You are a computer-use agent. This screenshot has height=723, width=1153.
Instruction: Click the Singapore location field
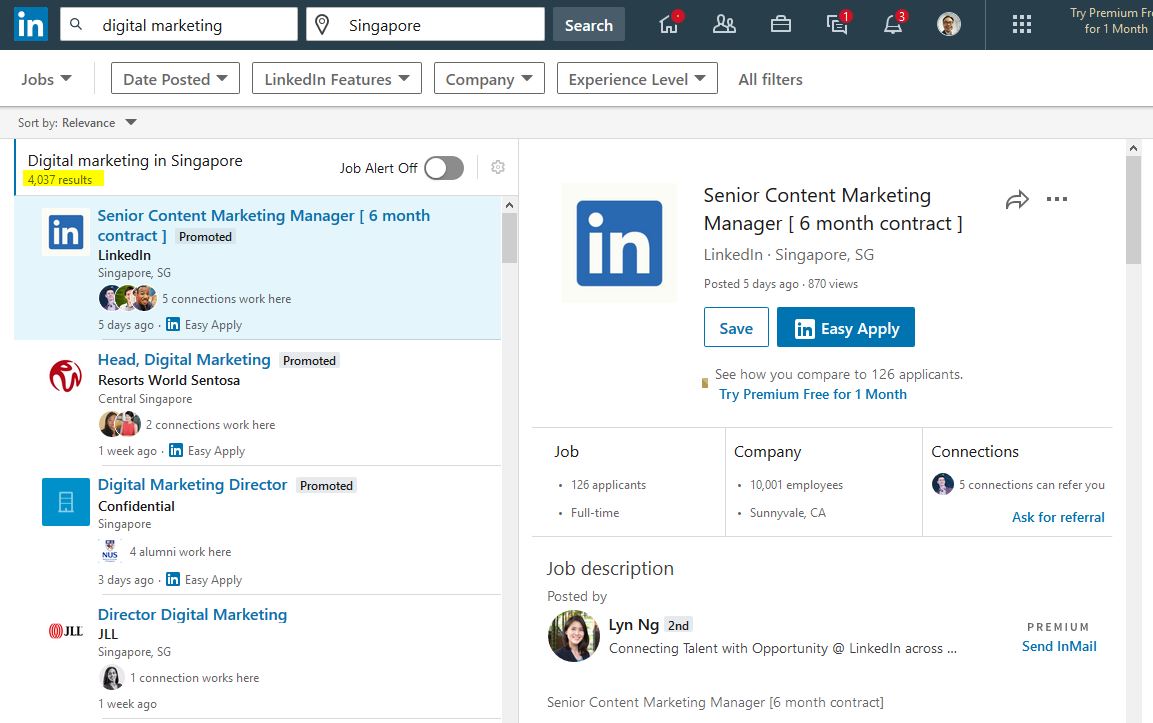[x=425, y=24]
